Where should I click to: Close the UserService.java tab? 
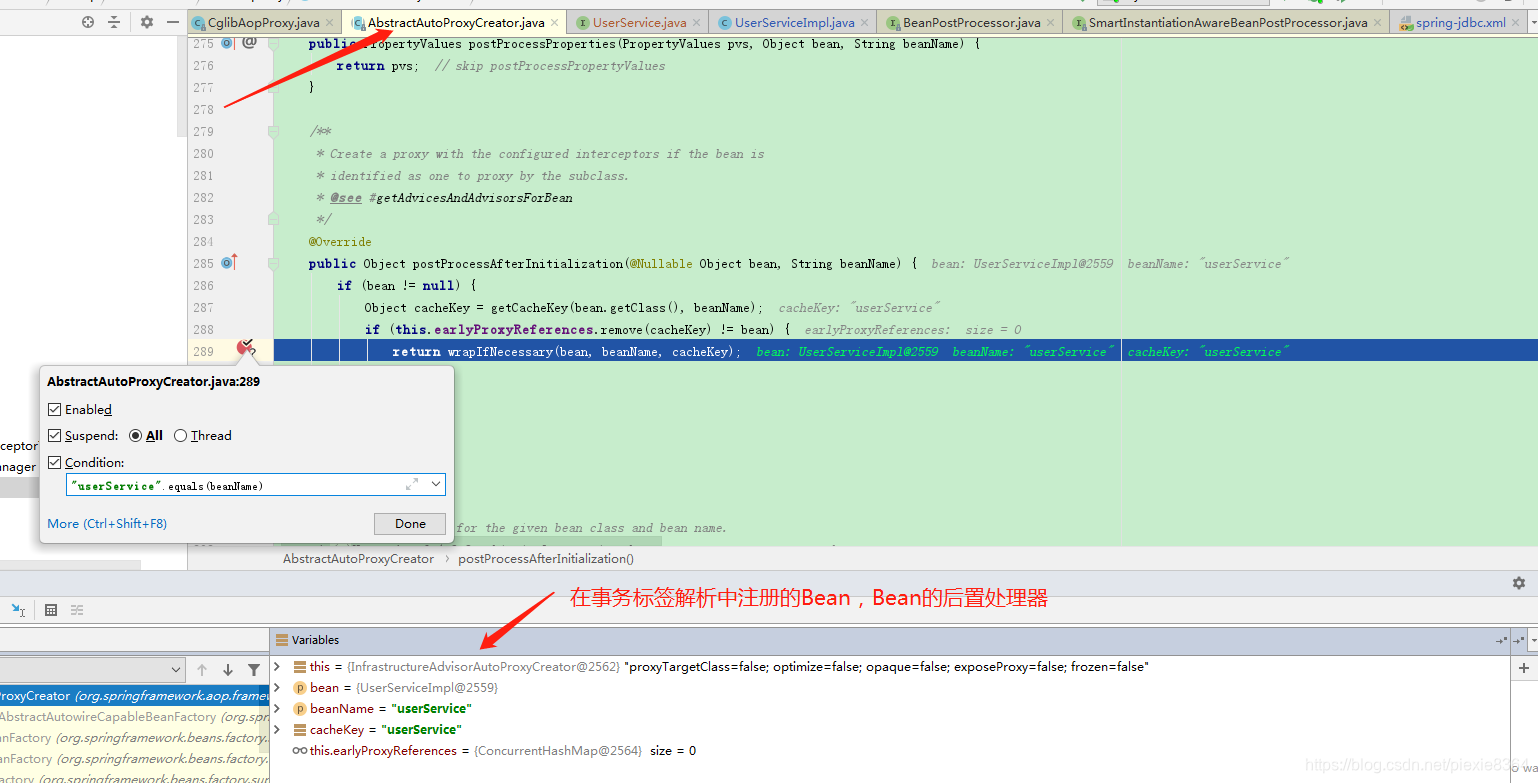click(698, 23)
